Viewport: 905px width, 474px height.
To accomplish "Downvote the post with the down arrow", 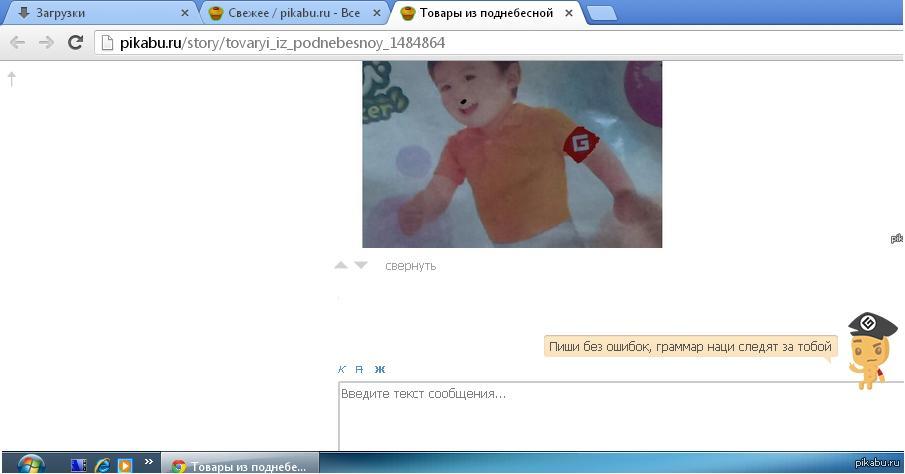I will 361,266.
